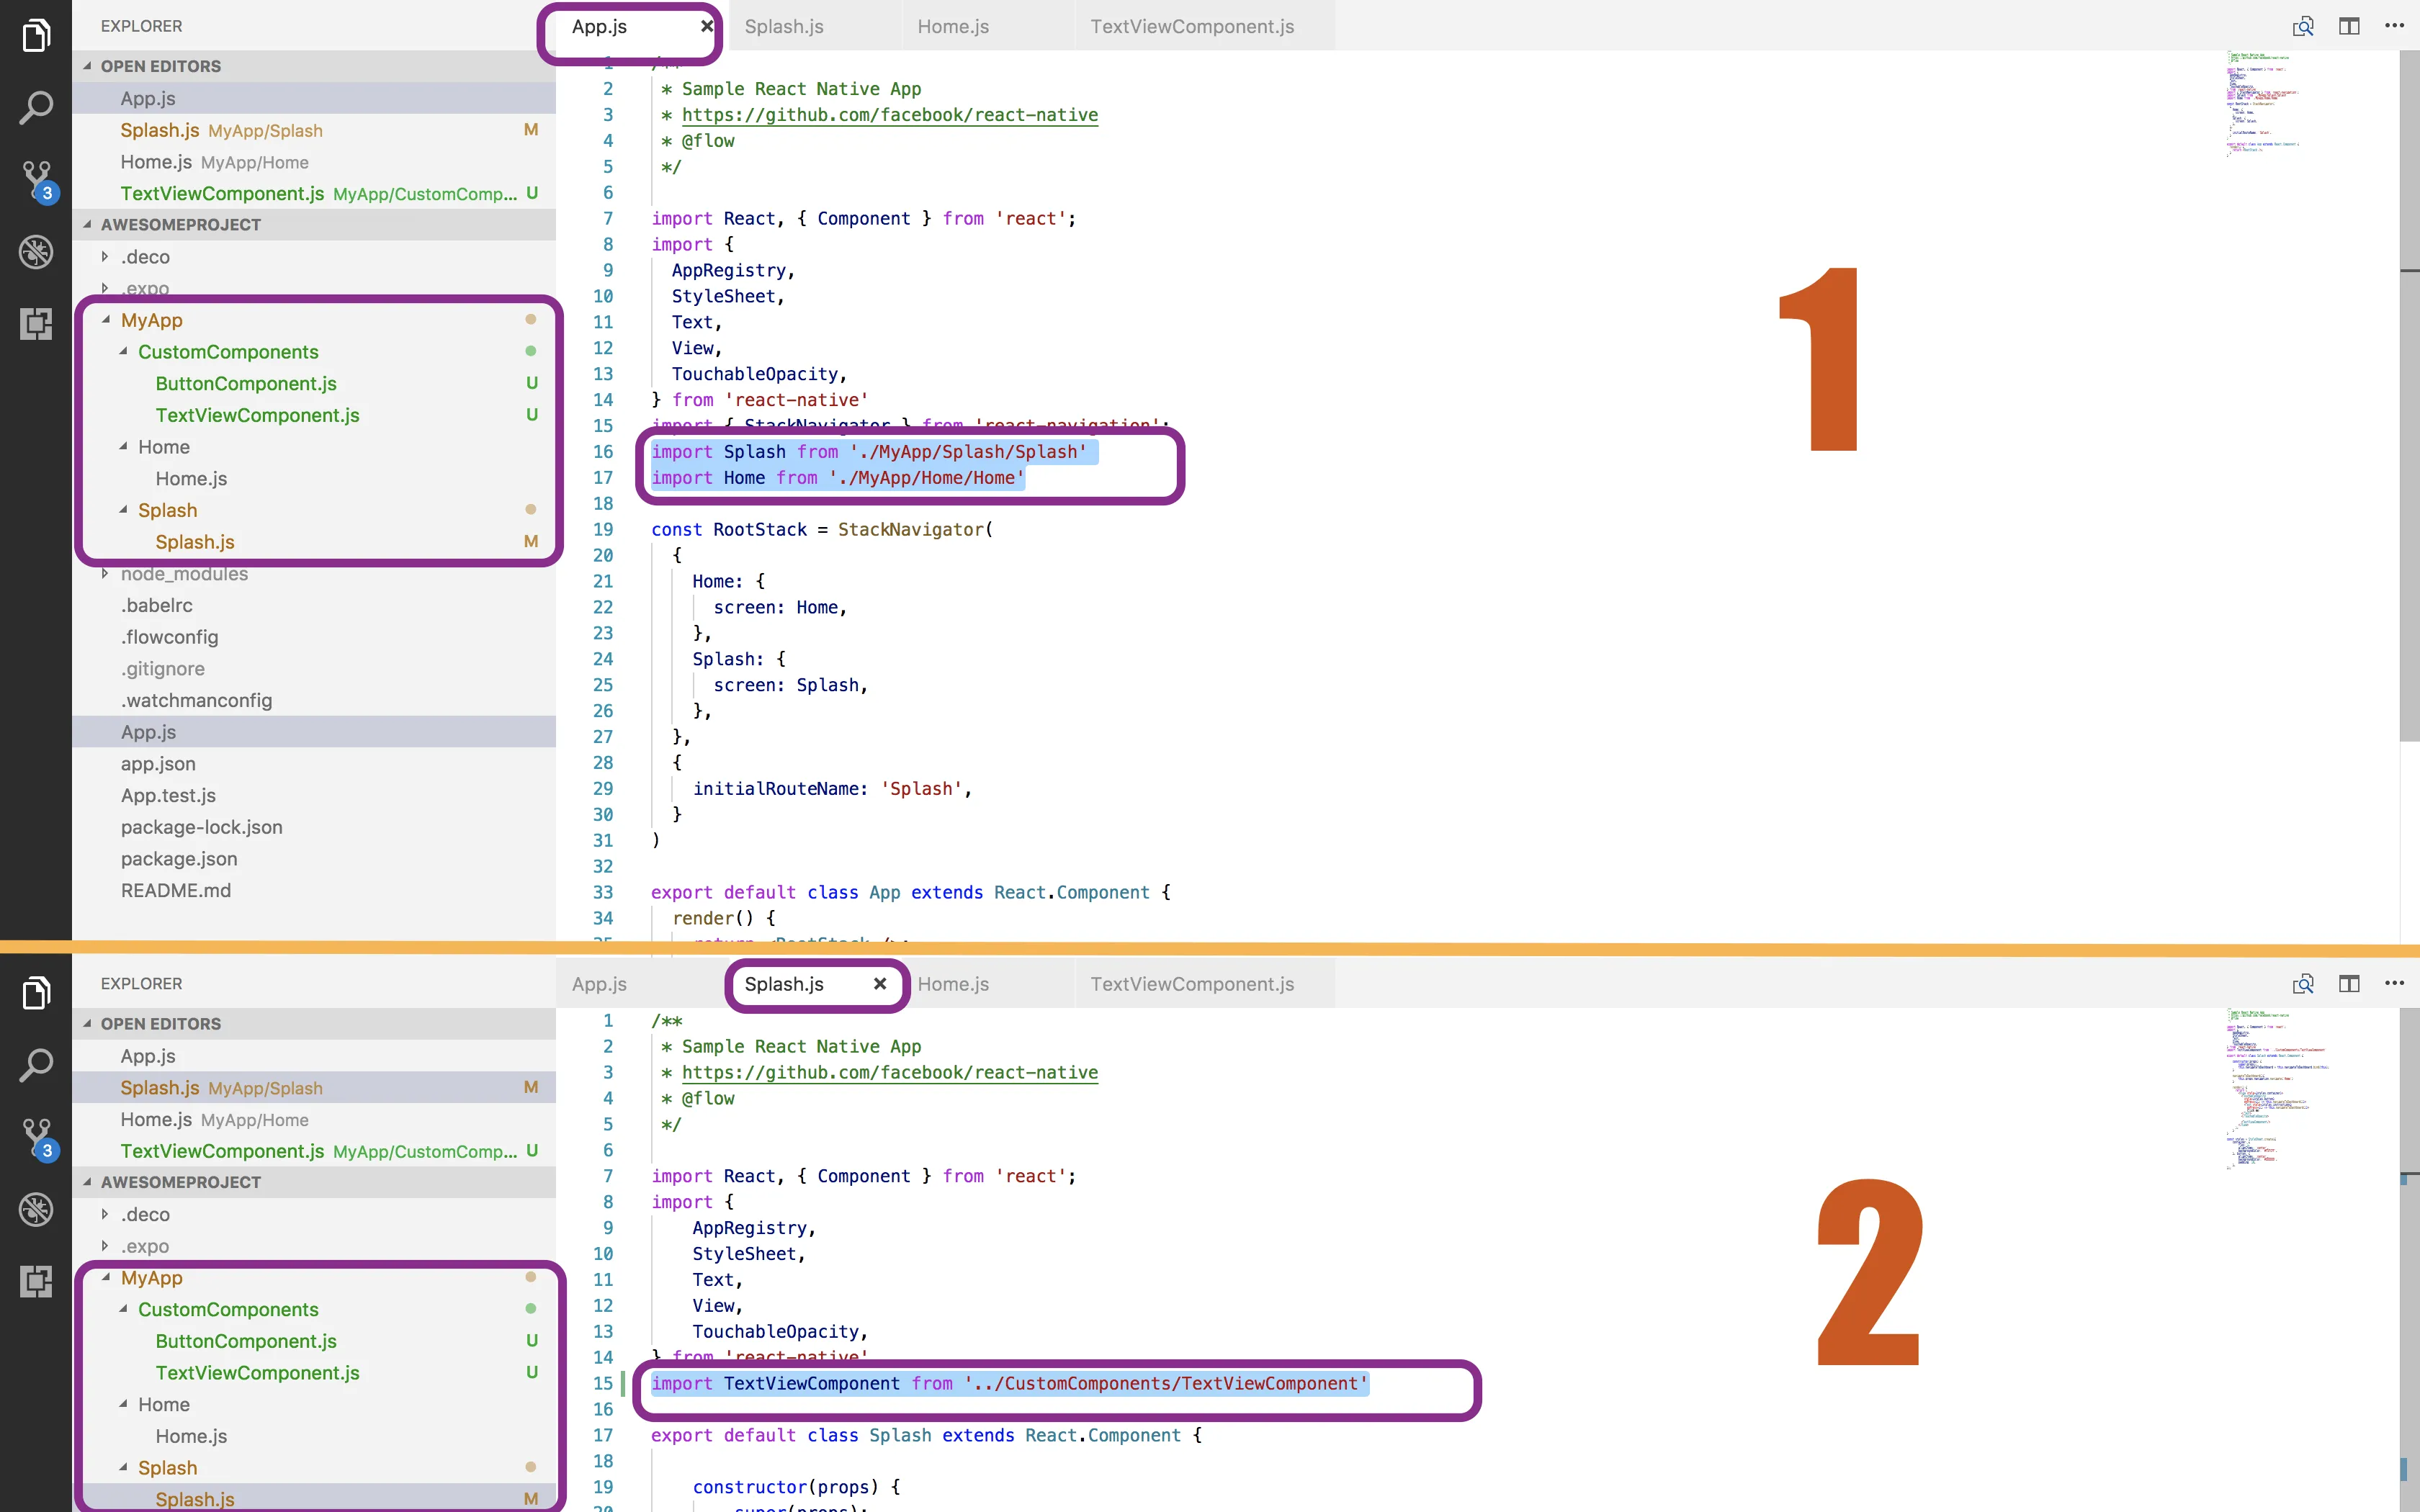Switch to Home.js tab in top editor
Screen dimensions: 2420x1512
point(953,27)
